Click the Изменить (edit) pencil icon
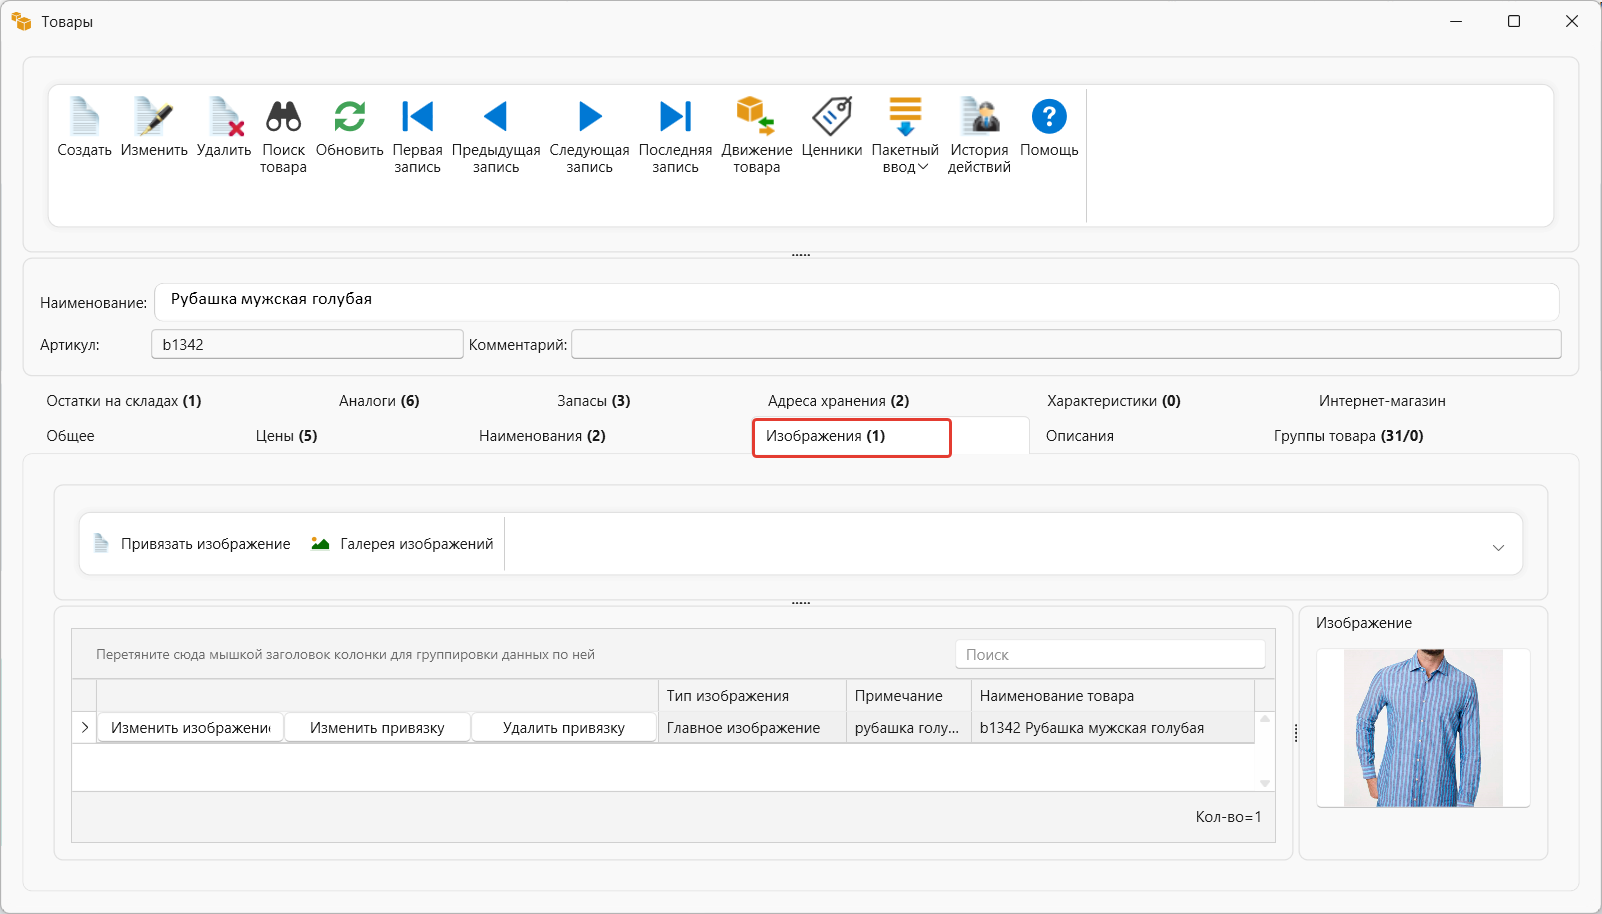Screen dimensions: 1602x914 (154, 116)
